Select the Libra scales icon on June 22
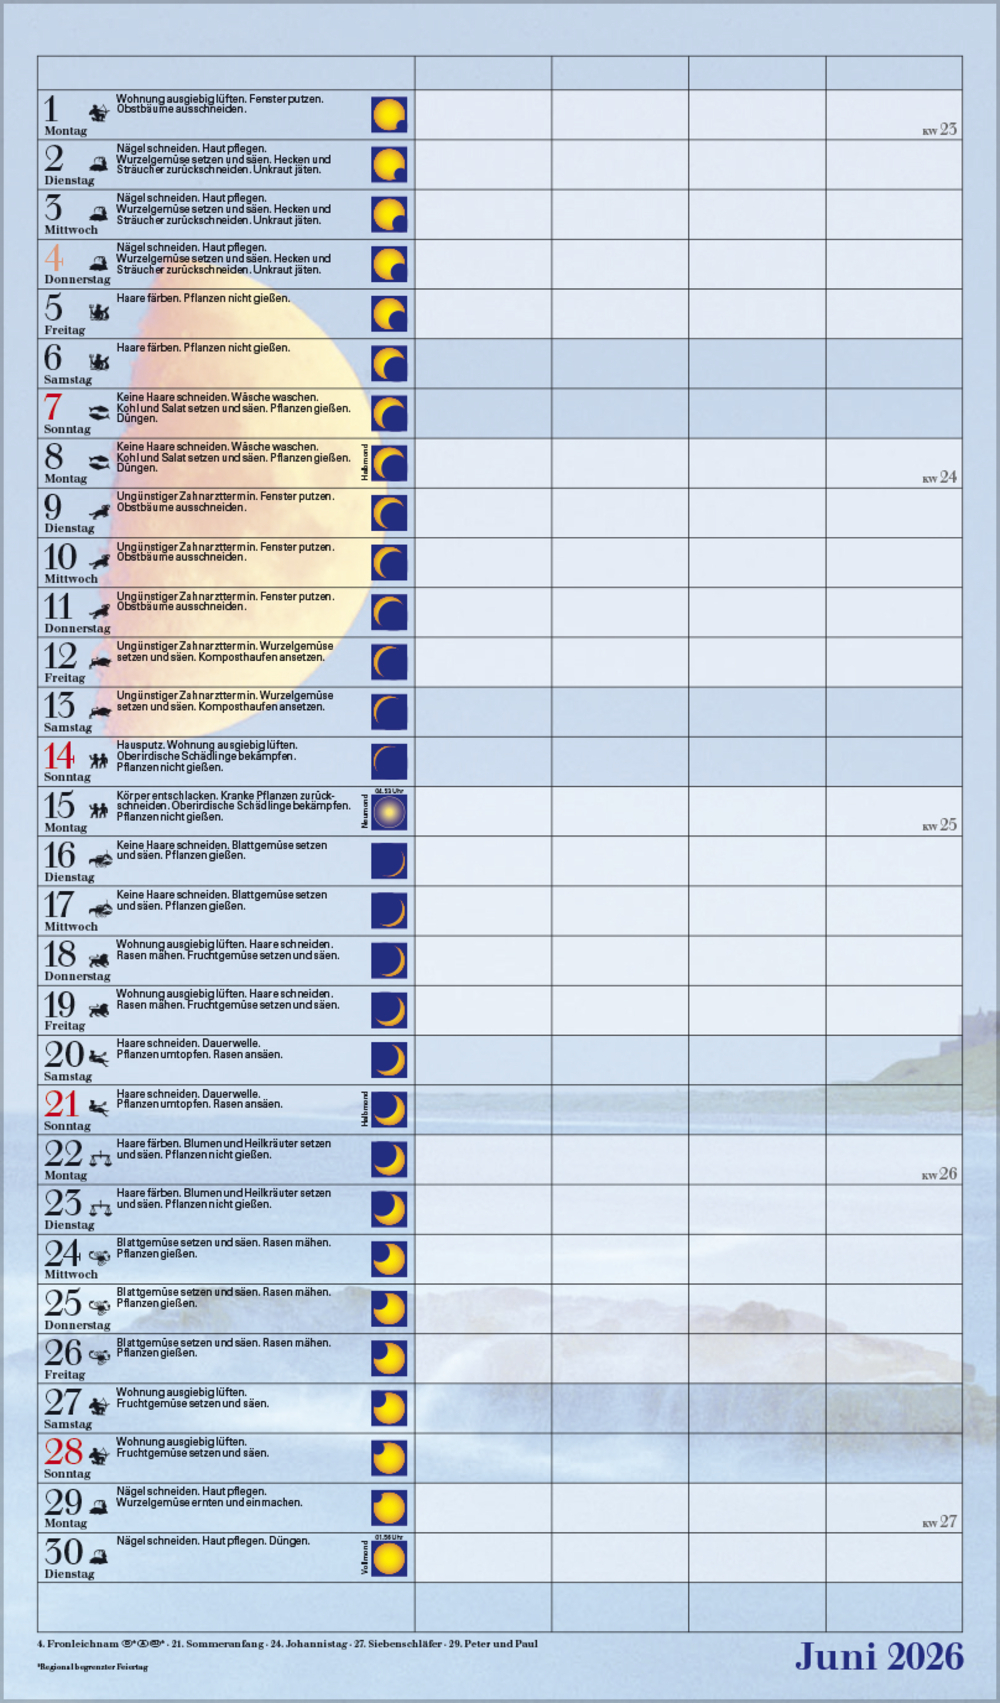Viewport: 1000px width, 1703px height. click(x=100, y=1158)
